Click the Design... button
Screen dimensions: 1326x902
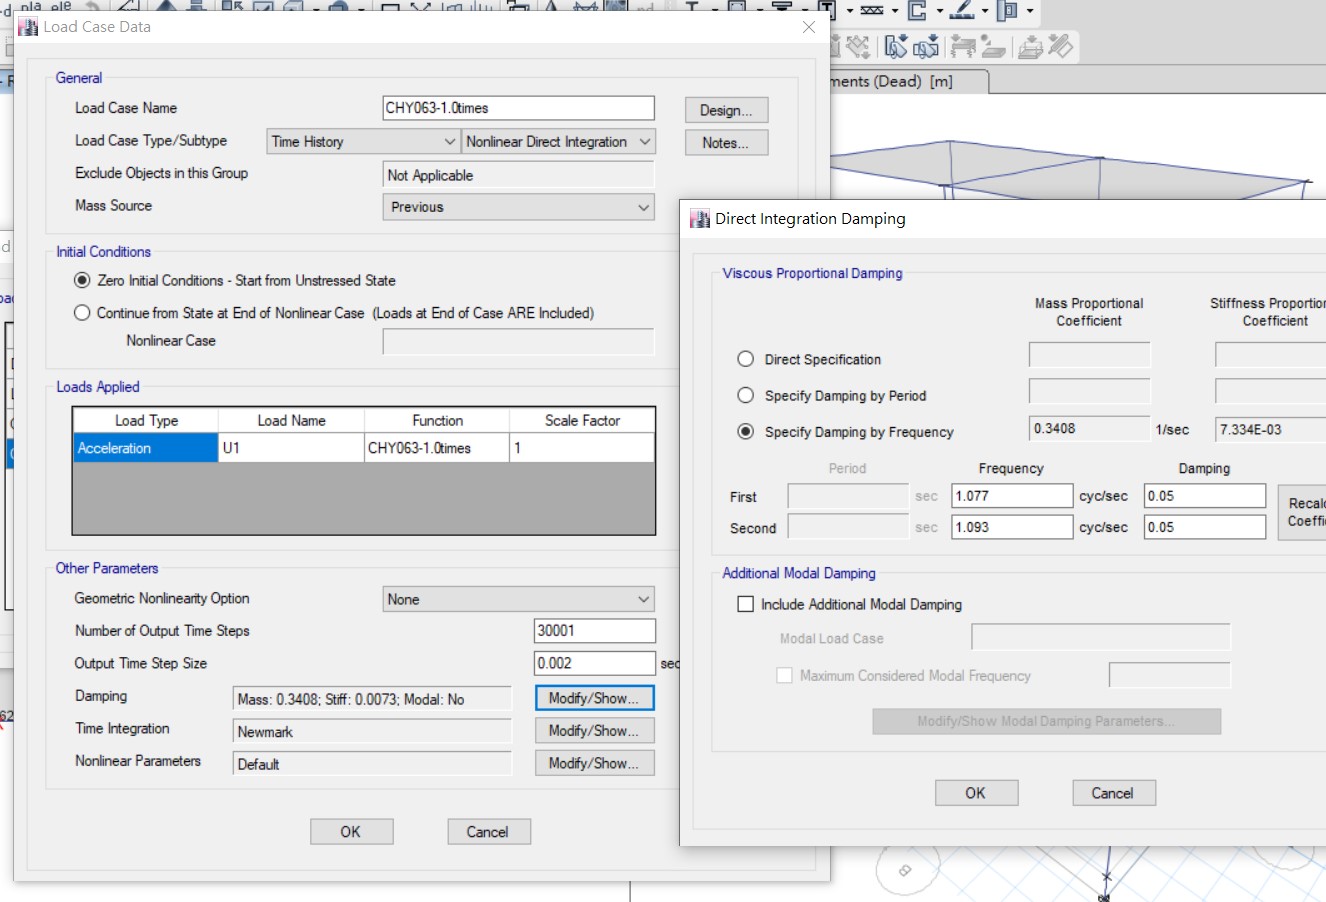(726, 110)
